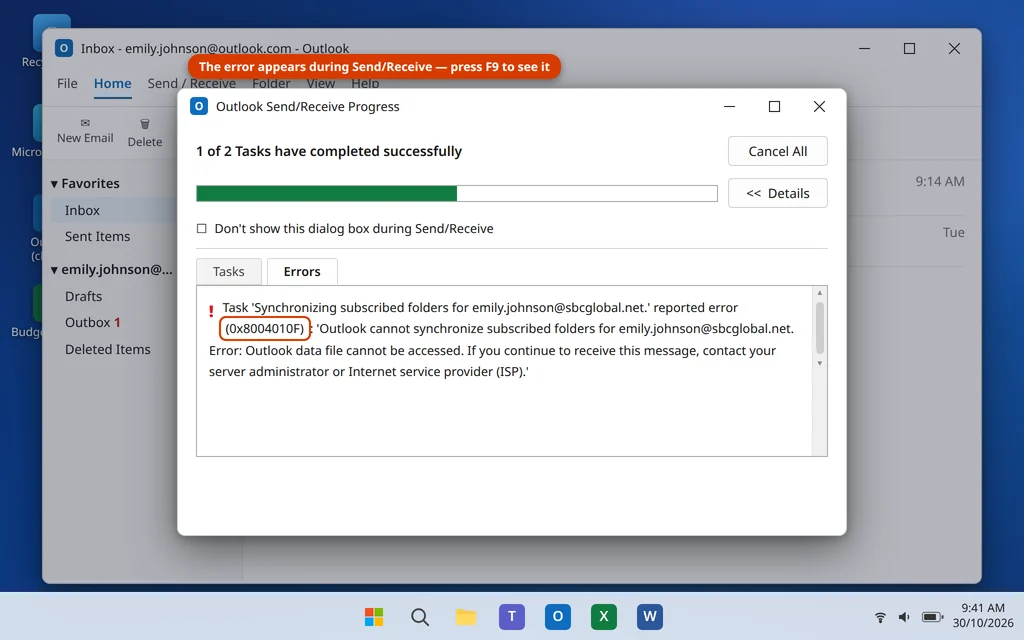Launch Excel from the taskbar

click(603, 616)
